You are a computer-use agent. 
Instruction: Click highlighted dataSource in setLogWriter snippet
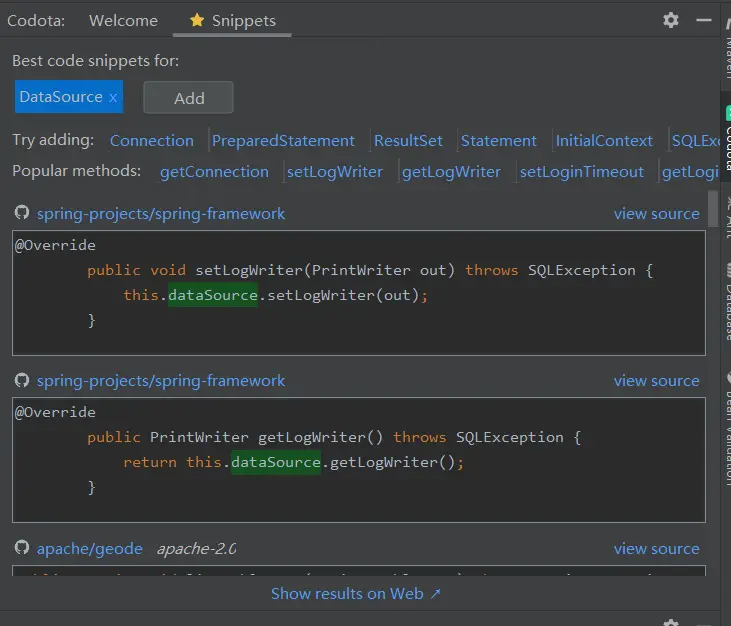coord(213,295)
